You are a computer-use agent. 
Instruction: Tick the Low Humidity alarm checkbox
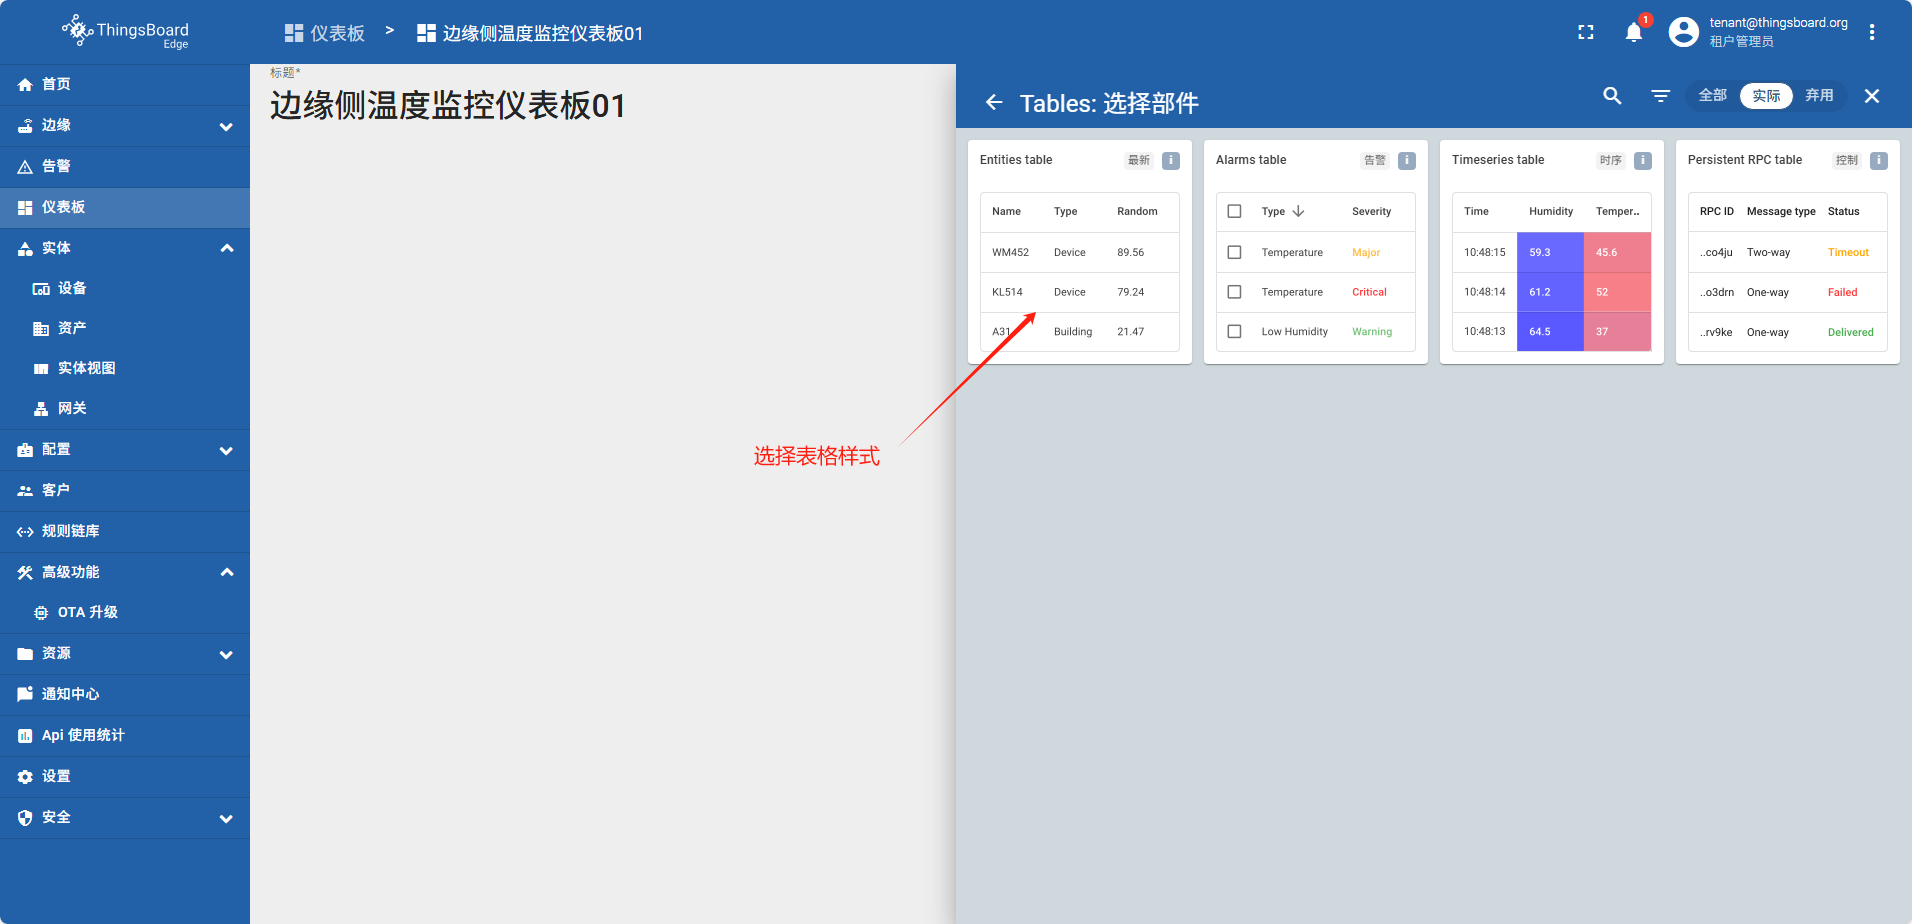pos(1234,332)
